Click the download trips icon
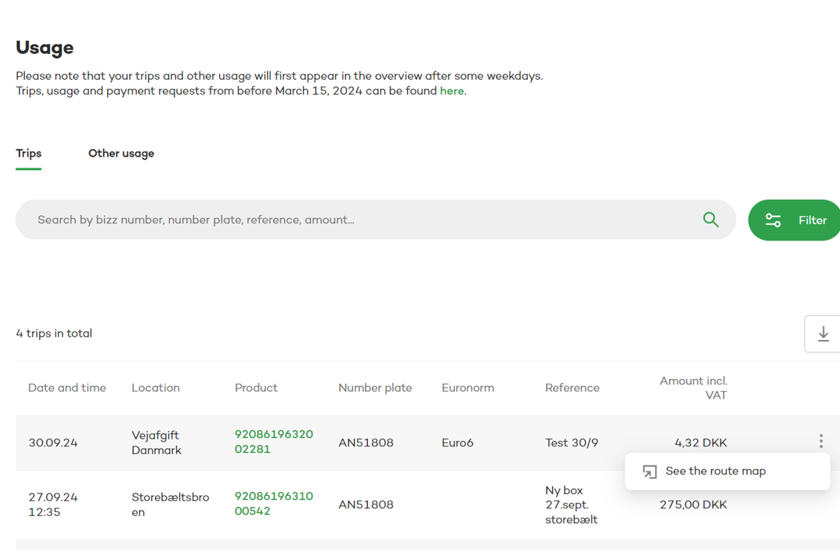The height and width of the screenshot is (560, 840). click(x=823, y=334)
